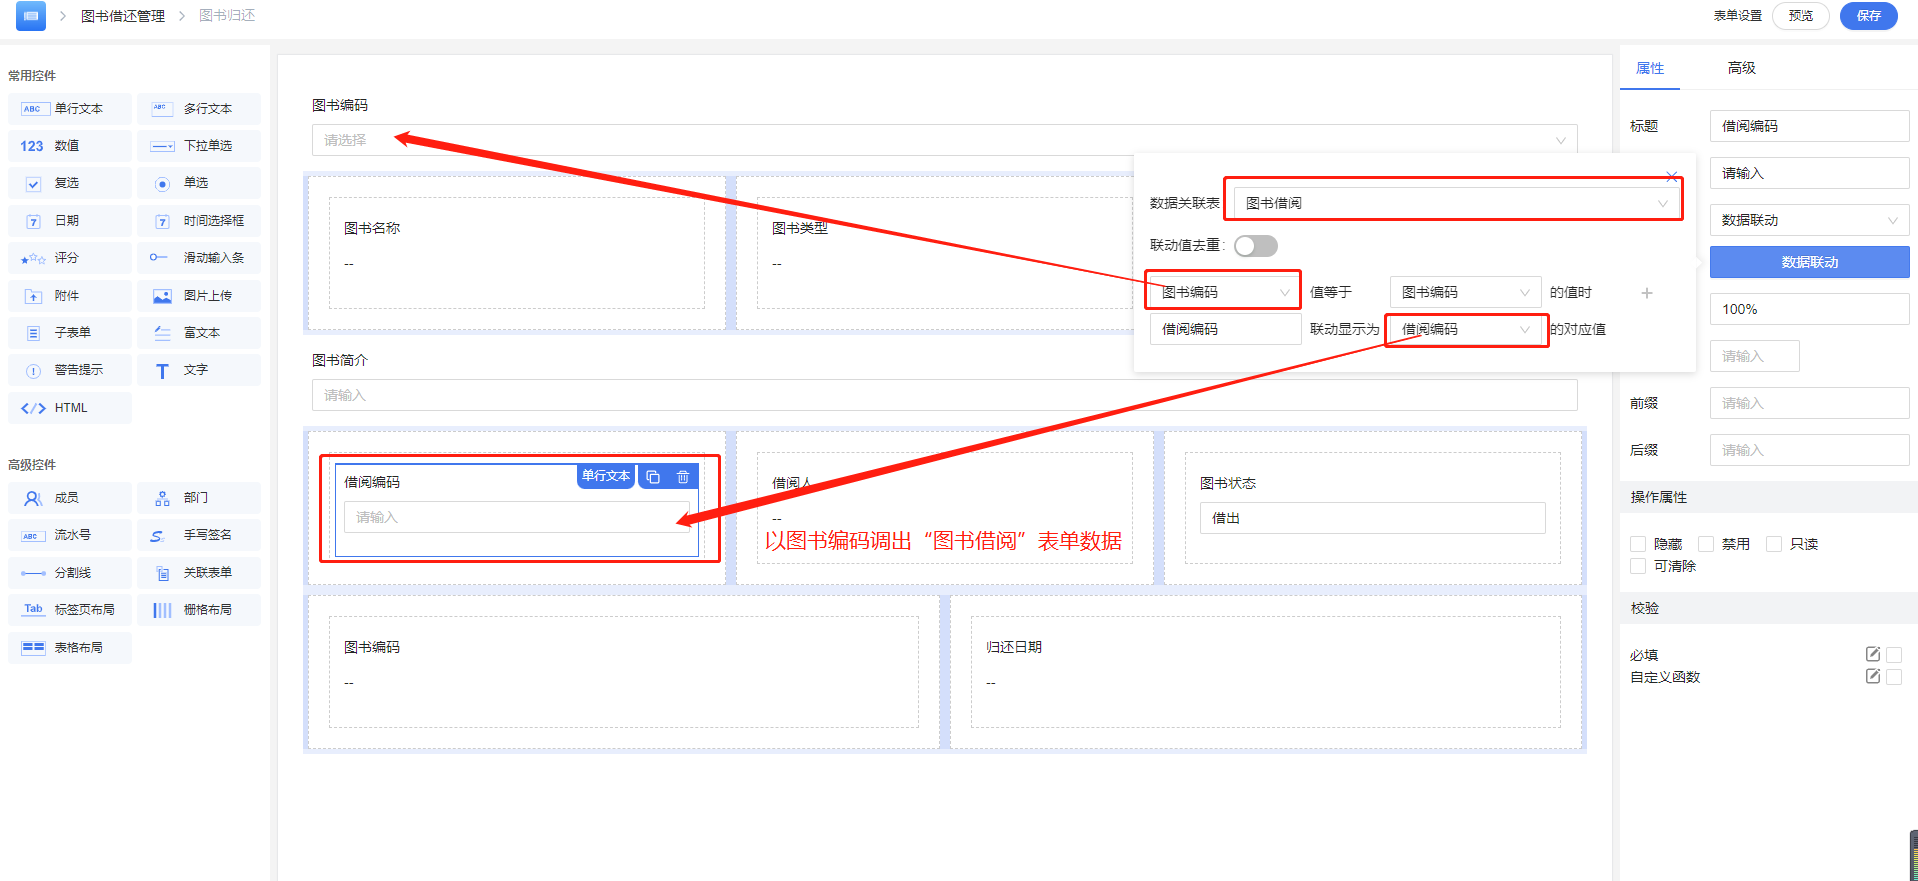Check the 隐藏 checkbox
Image resolution: width=1918 pixels, height=881 pixels.
[1638, 544]
